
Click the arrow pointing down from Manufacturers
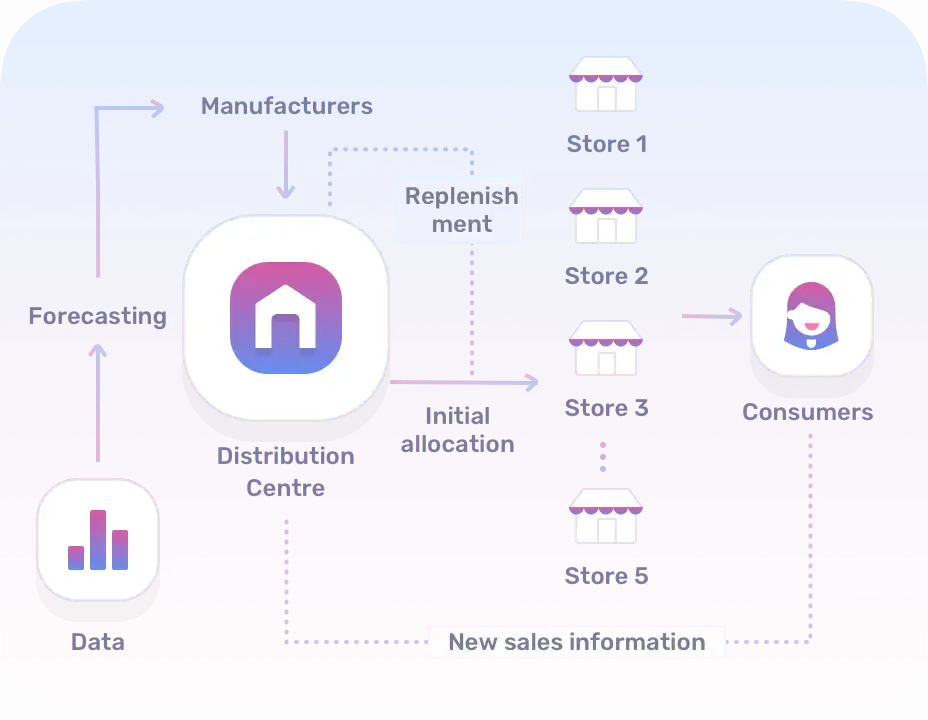coord(286,163)
